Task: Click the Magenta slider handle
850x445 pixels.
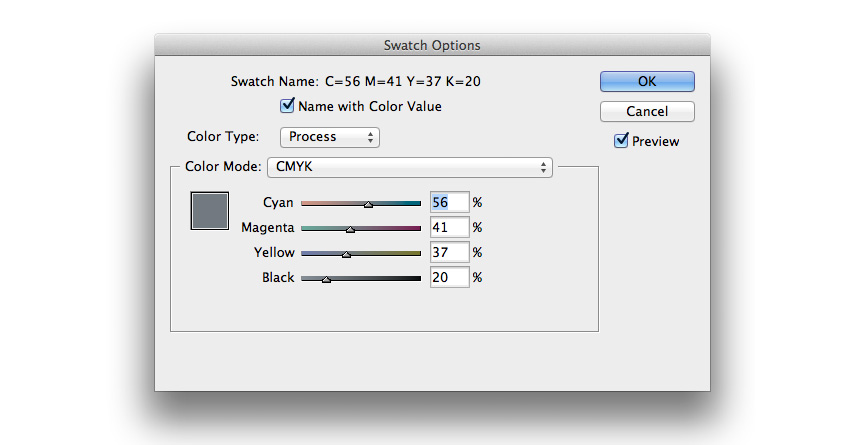Action: pyautogui.click(x=350, y=229)
